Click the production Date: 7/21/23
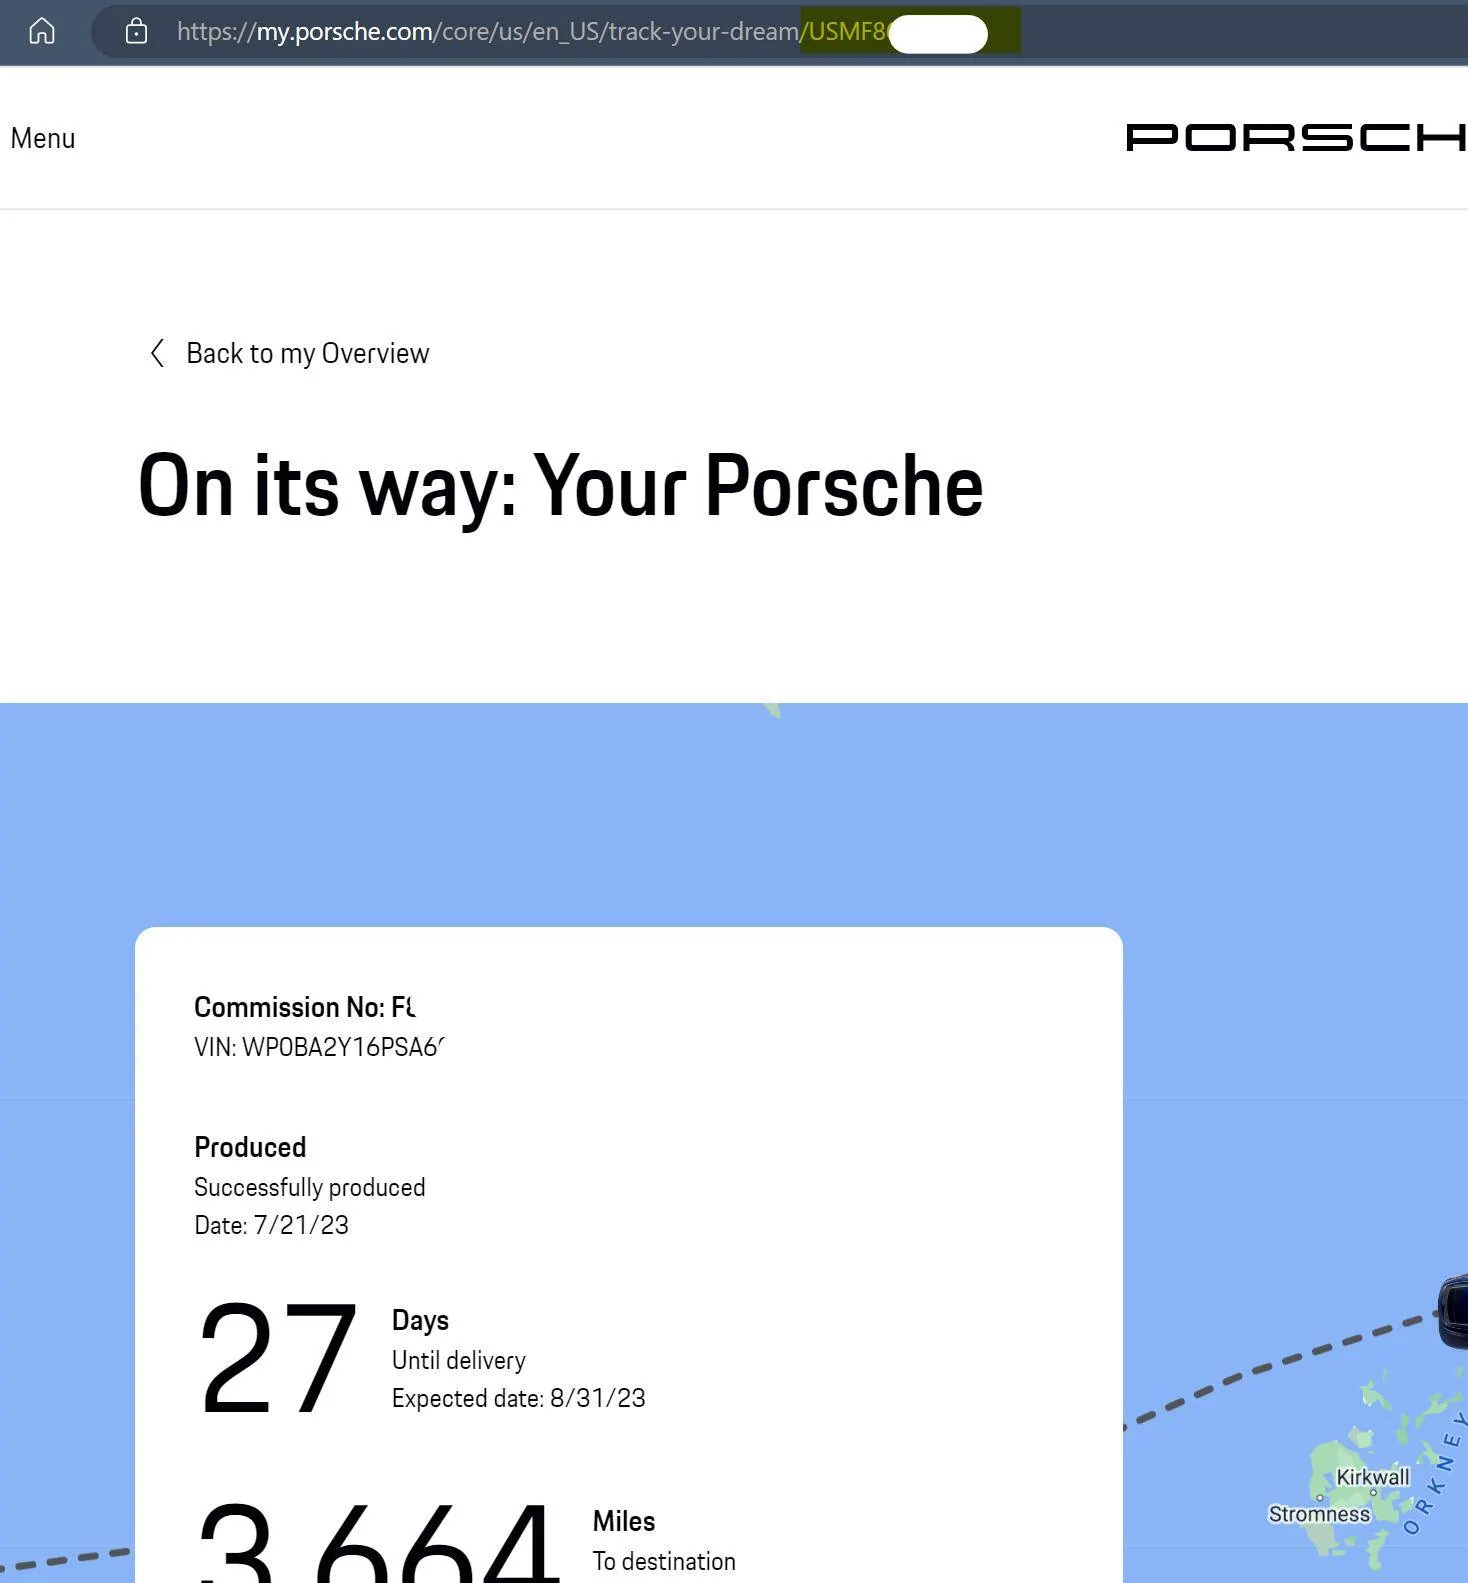Viewport: 1468px width, 1583px height. pyautogui.click(x=271, y=1225)
